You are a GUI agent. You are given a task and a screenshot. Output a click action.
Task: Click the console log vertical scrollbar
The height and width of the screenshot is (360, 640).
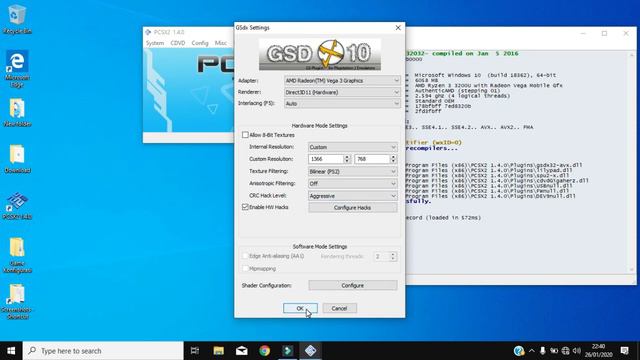tap(632, 162)
